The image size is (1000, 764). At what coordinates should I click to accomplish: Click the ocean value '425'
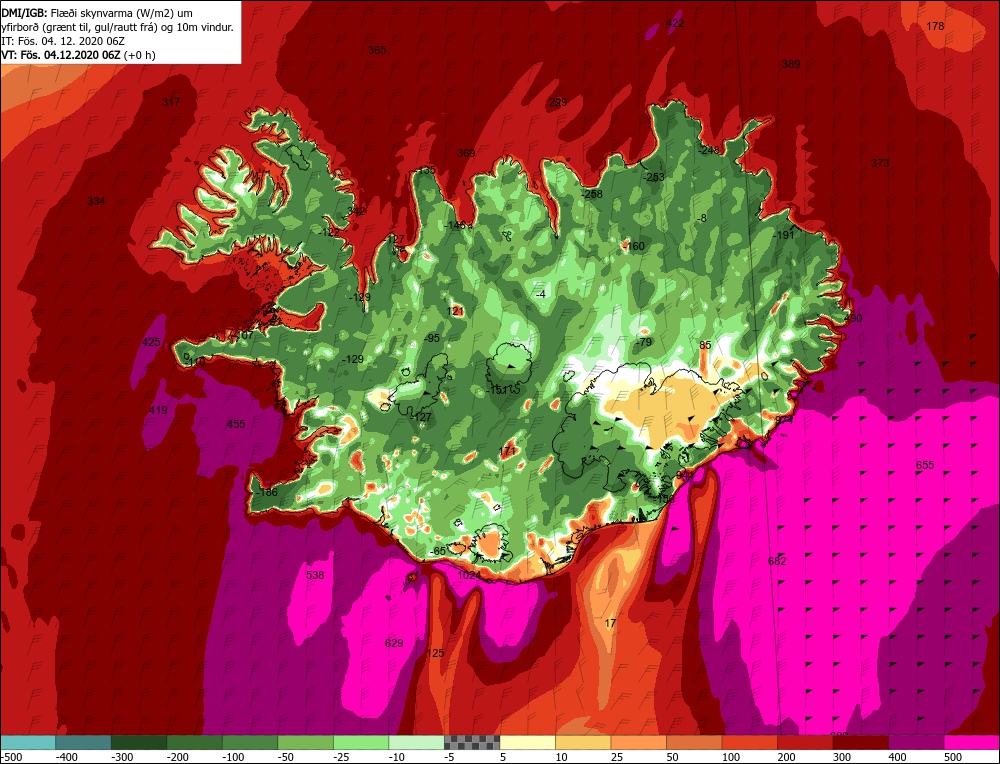(x=151, y=342)
